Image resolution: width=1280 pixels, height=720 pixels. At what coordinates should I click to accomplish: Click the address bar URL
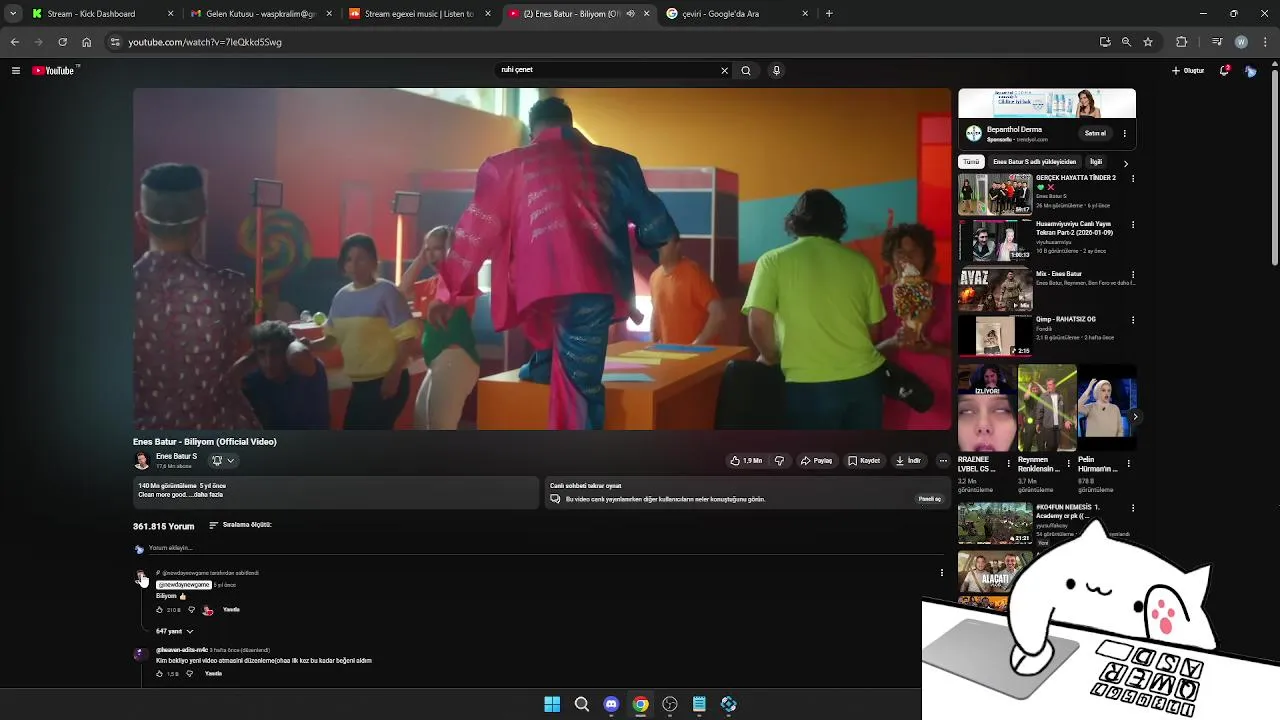(205, 42)
